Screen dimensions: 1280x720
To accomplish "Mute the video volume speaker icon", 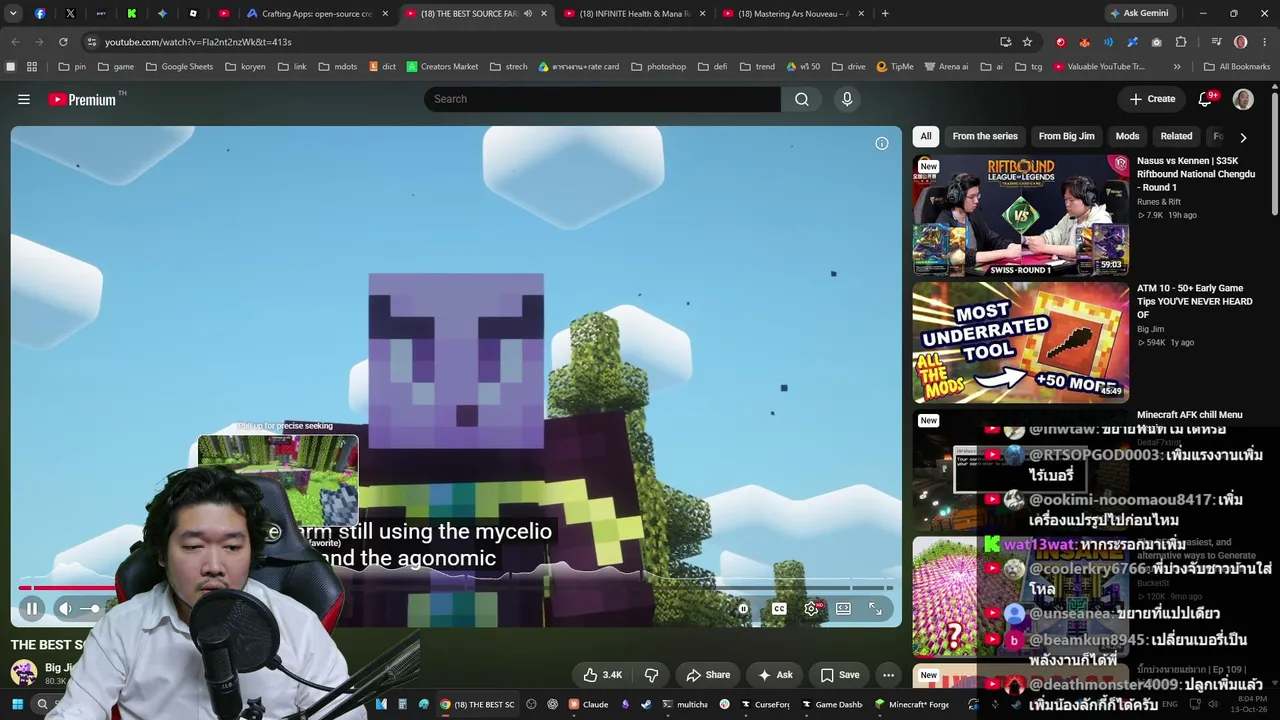I will pos(65,608).
